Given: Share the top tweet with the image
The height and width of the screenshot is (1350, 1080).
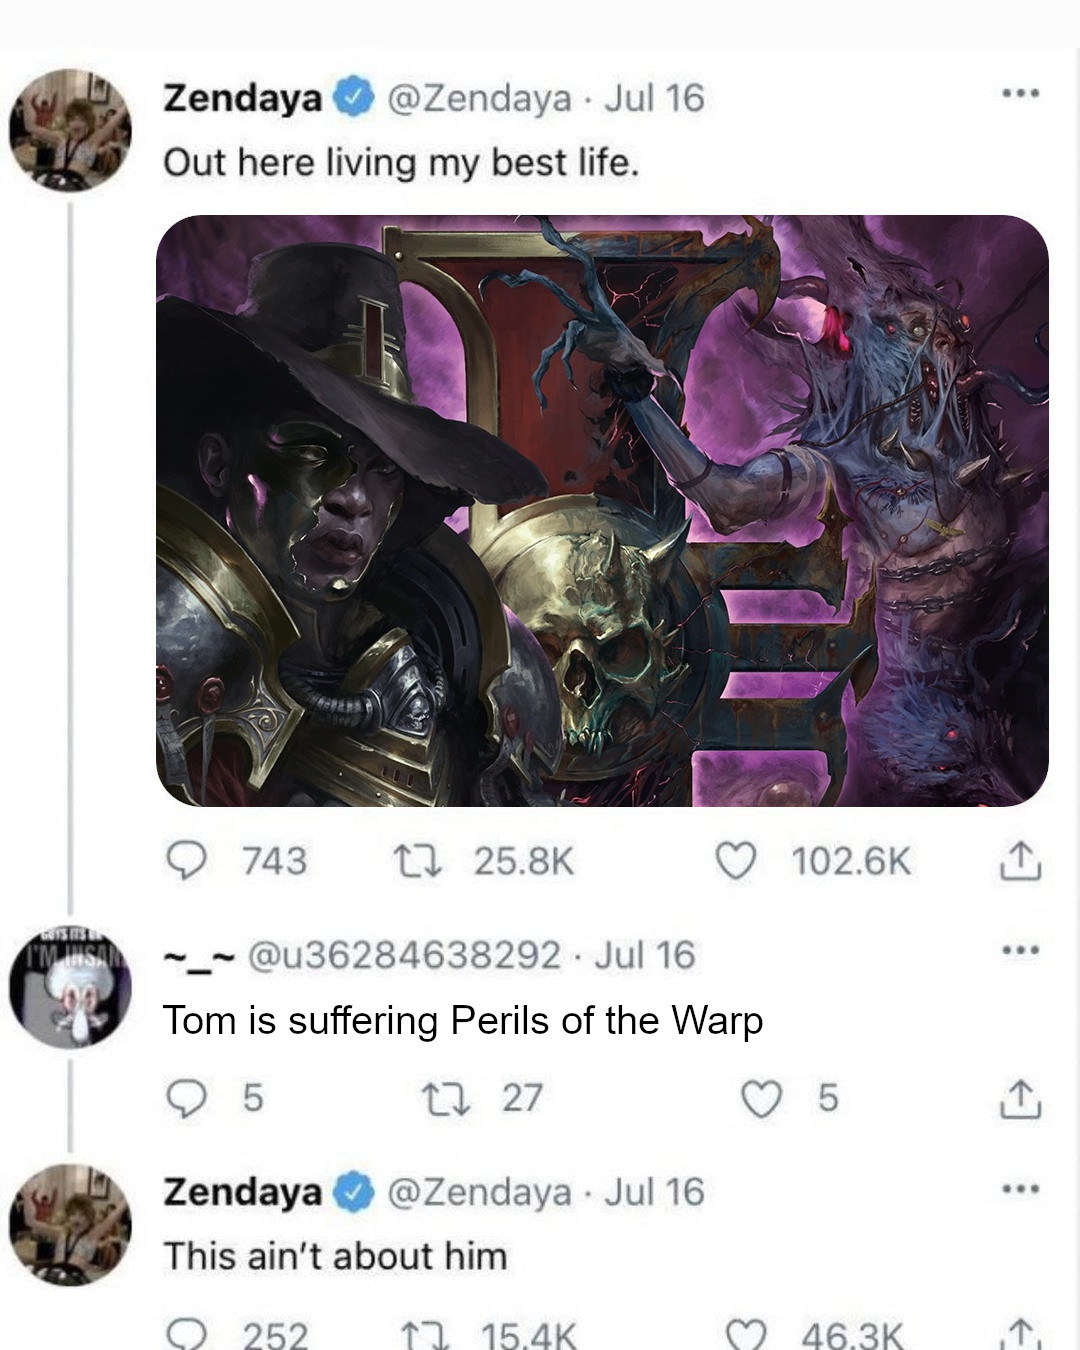Looking at the screenshot, I should coord(1020,861).
